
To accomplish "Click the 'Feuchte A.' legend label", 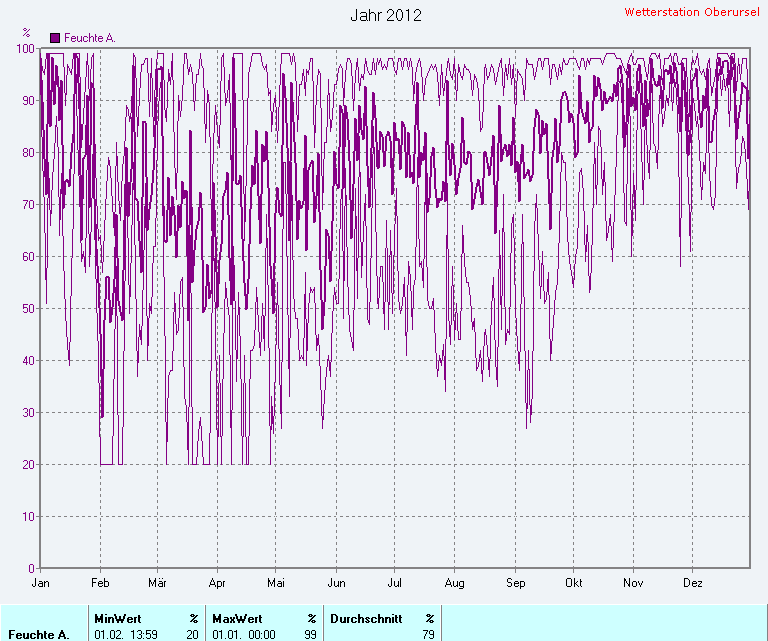I will pyautogui.click(x=90, y=38).
